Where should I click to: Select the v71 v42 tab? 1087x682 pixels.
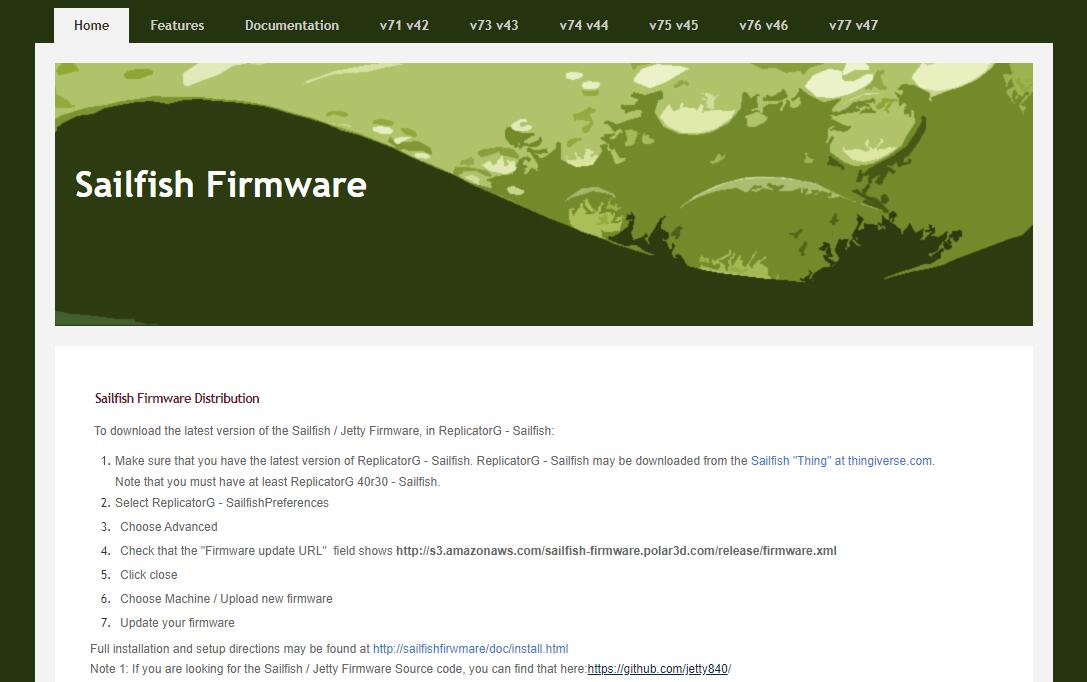tap(404, 26)
